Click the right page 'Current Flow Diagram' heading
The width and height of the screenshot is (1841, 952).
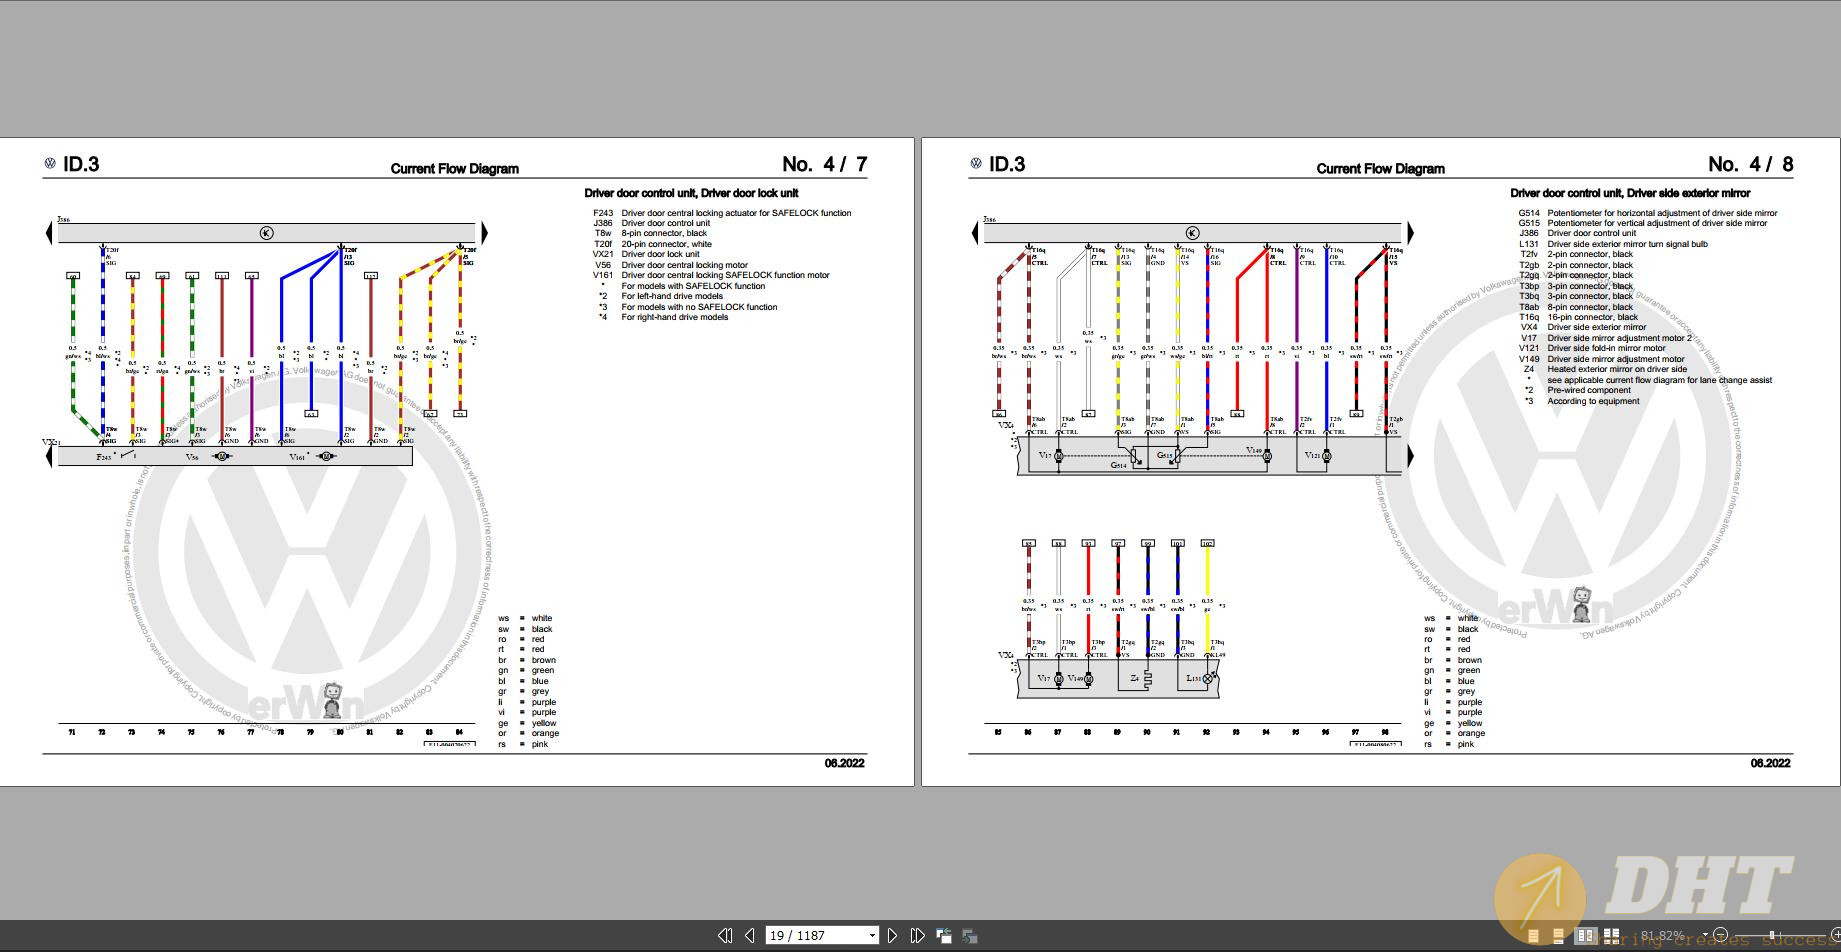[1381, 169]
